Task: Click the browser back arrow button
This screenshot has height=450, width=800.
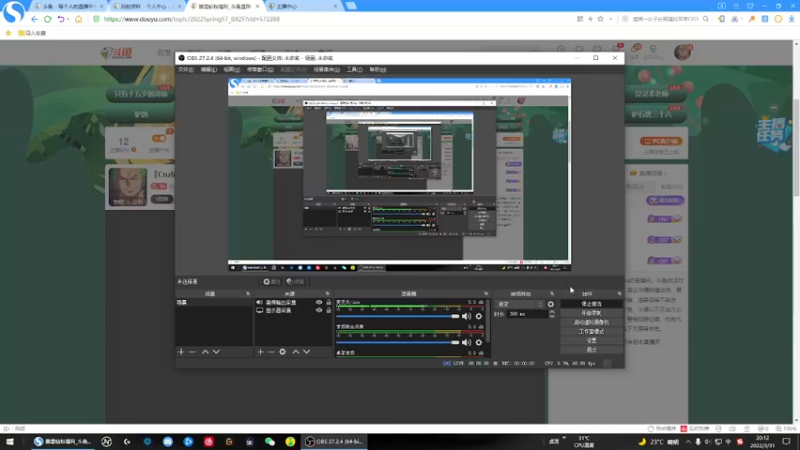Action: click(x=34, y=19)
